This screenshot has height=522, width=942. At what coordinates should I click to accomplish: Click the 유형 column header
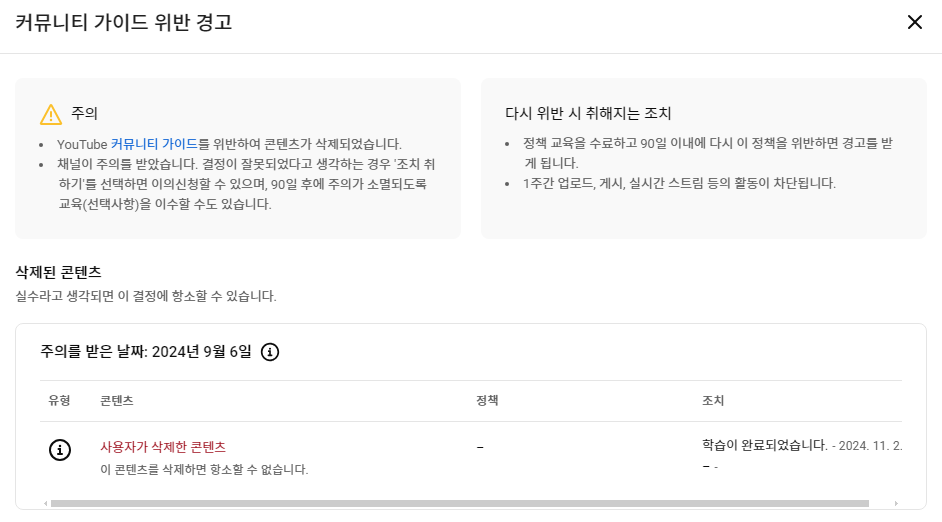click(59, 401)
